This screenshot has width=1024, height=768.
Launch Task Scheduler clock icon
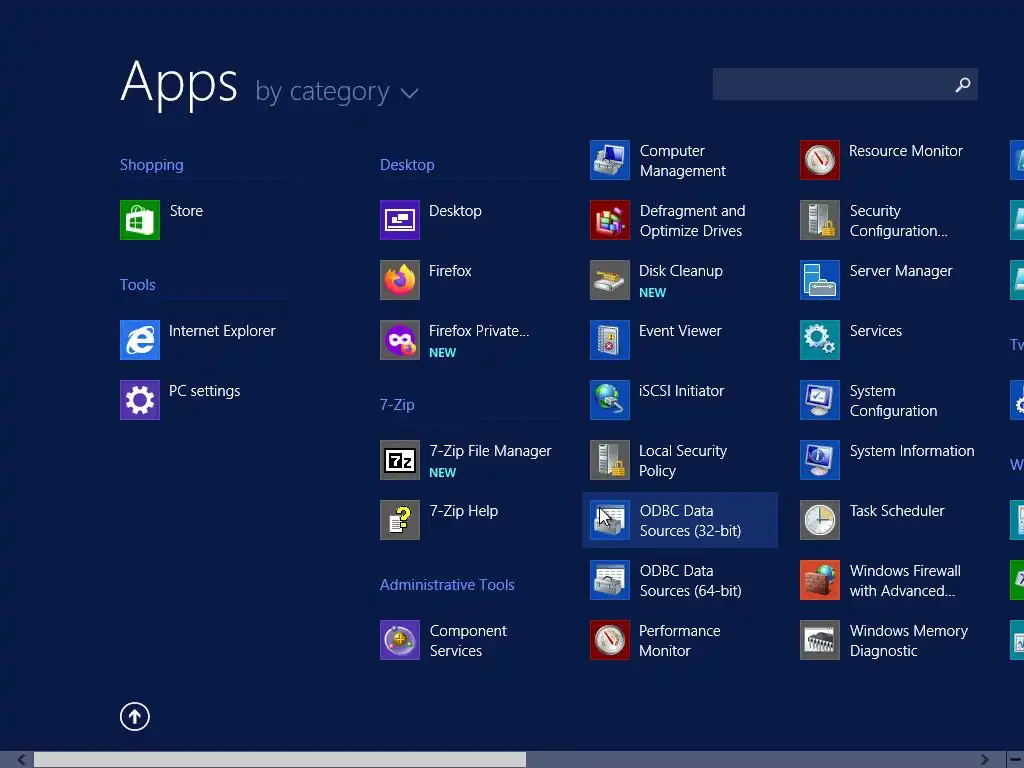coord(820,520)
